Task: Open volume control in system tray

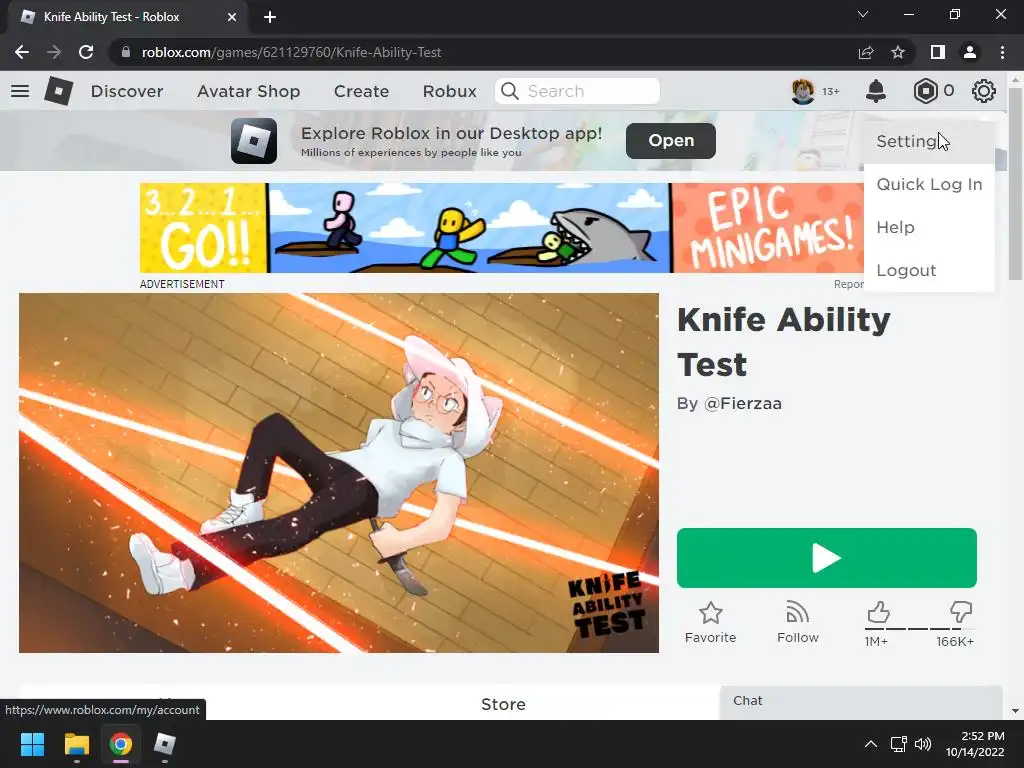Action: tap(923, 744)
